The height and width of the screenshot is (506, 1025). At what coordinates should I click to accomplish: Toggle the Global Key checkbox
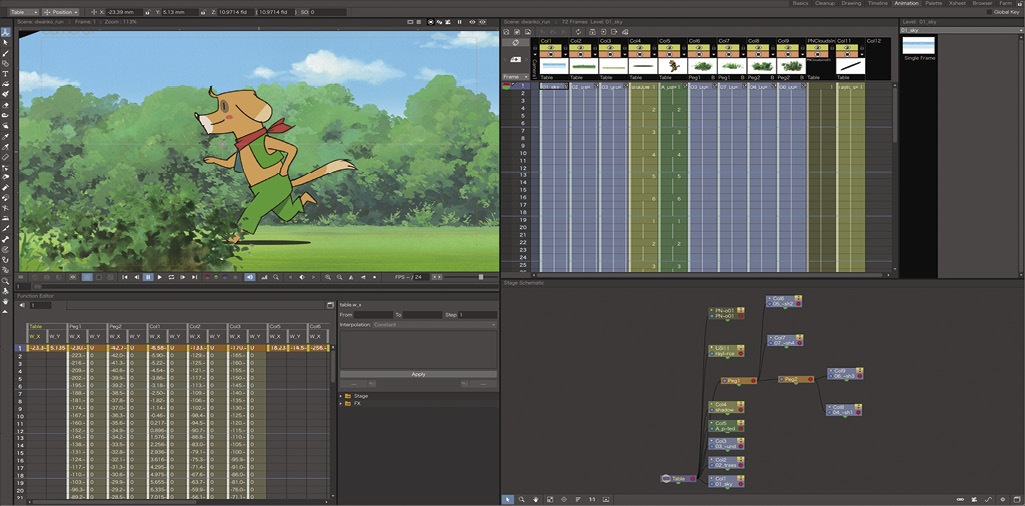pos(990,12)
